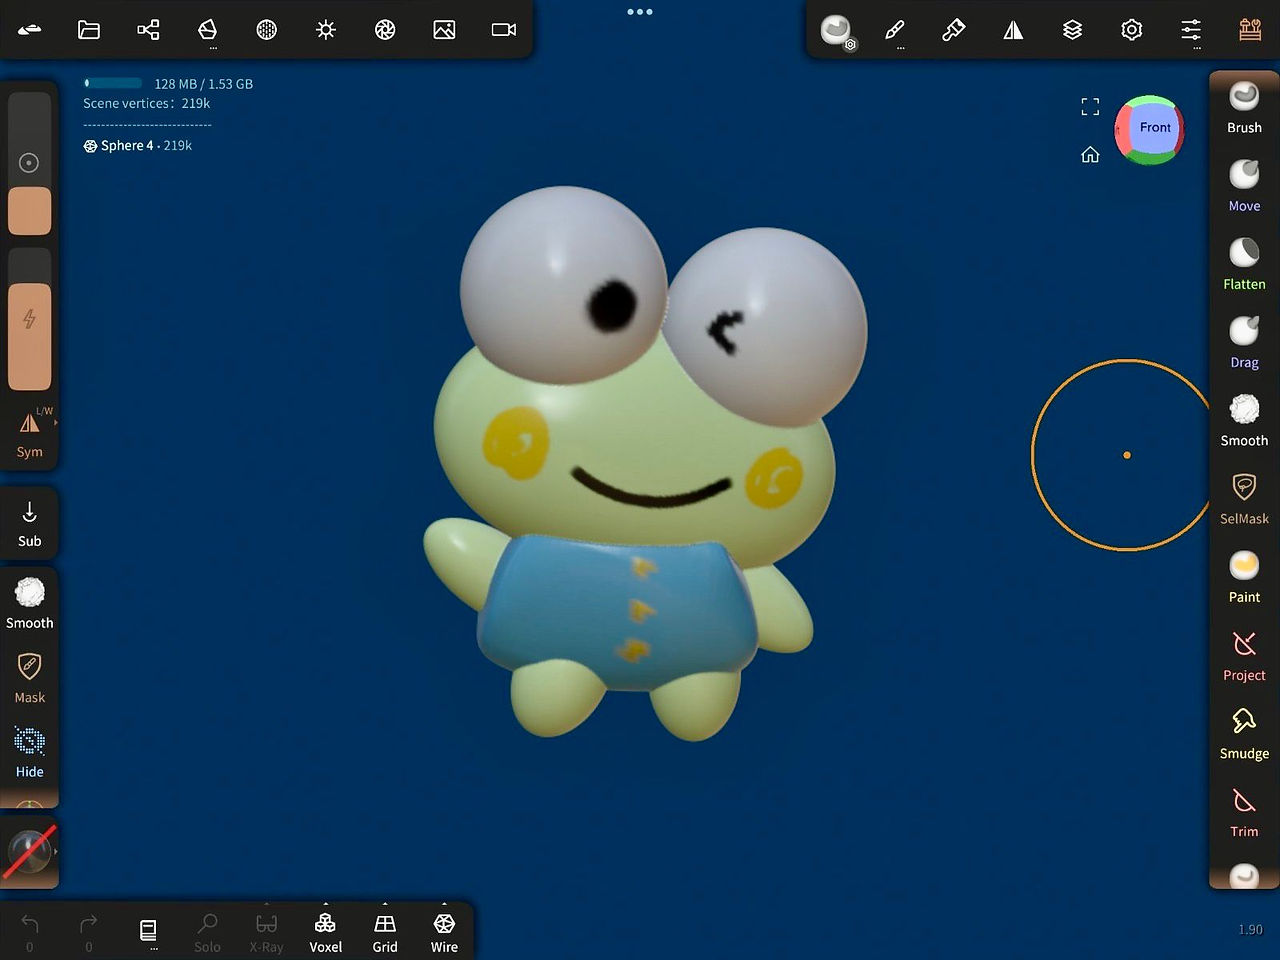The height and width of the screenshot is (960, 1280).
Task: Open the Material sphere menu
Action: 266,30
